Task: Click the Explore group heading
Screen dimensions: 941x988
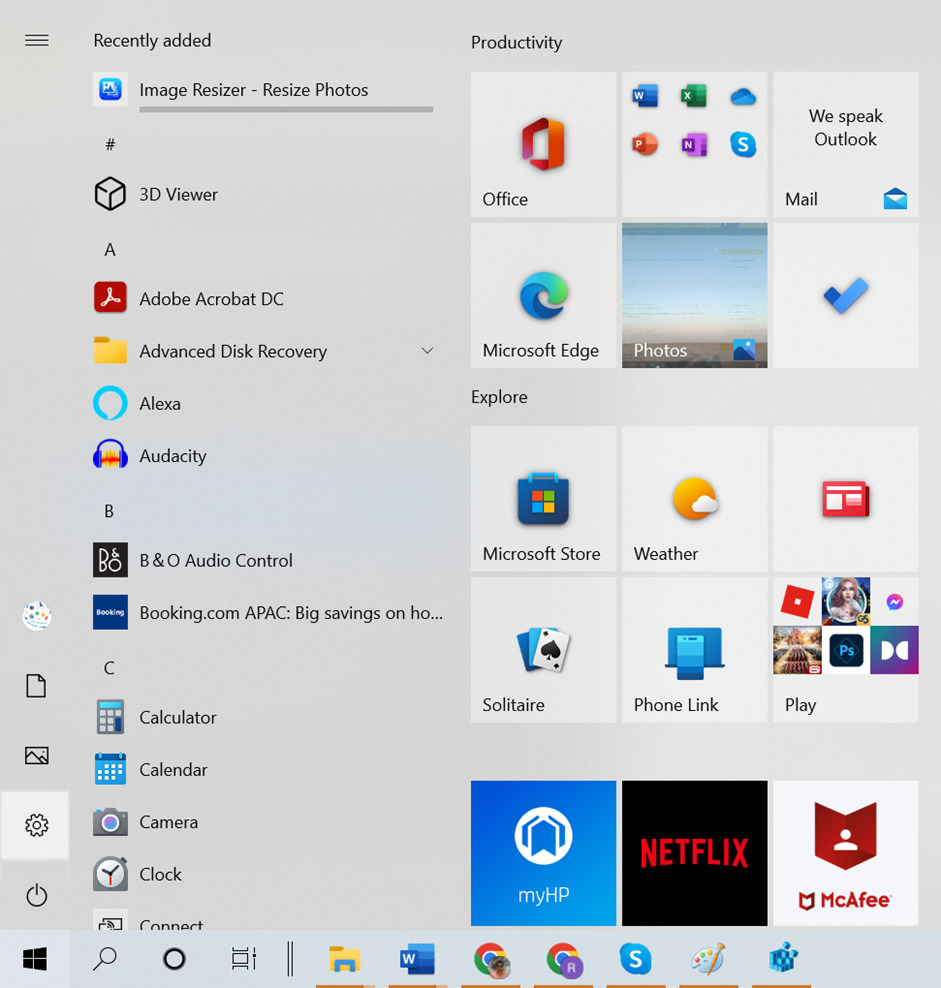Action: click(499, 397)
